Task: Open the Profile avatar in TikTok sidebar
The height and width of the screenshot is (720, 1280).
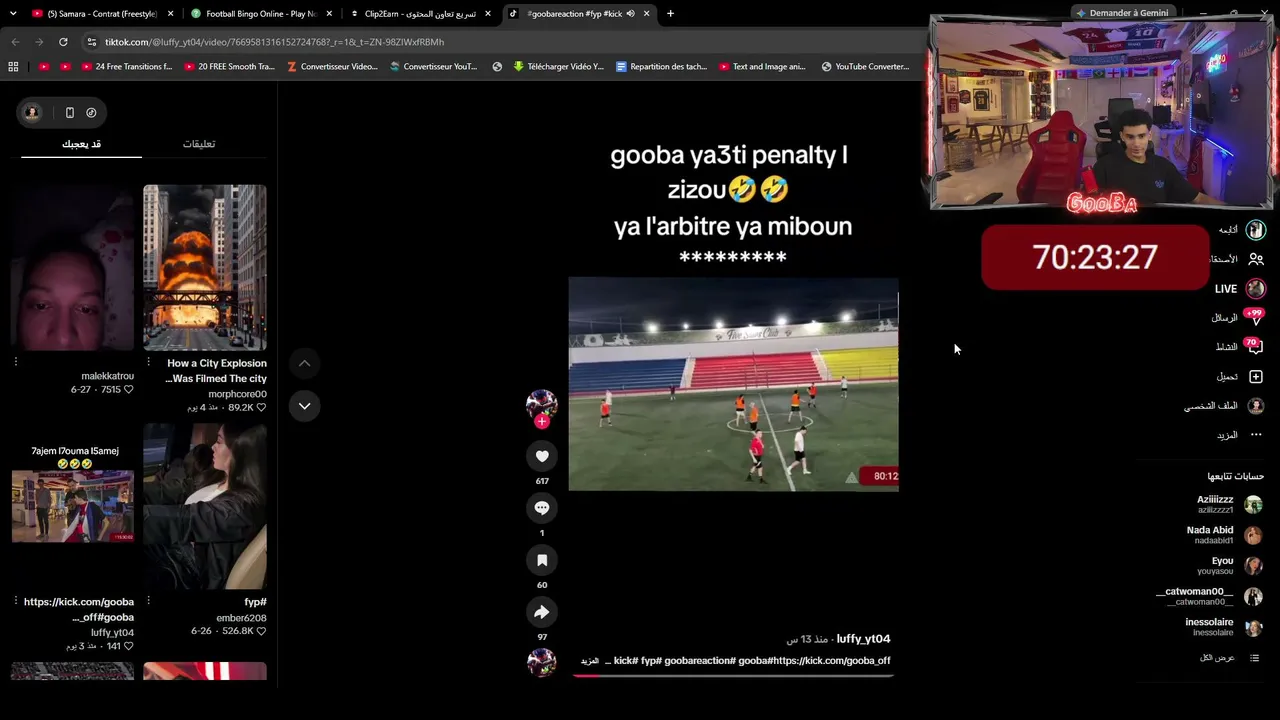Action: click(1256, 406)
